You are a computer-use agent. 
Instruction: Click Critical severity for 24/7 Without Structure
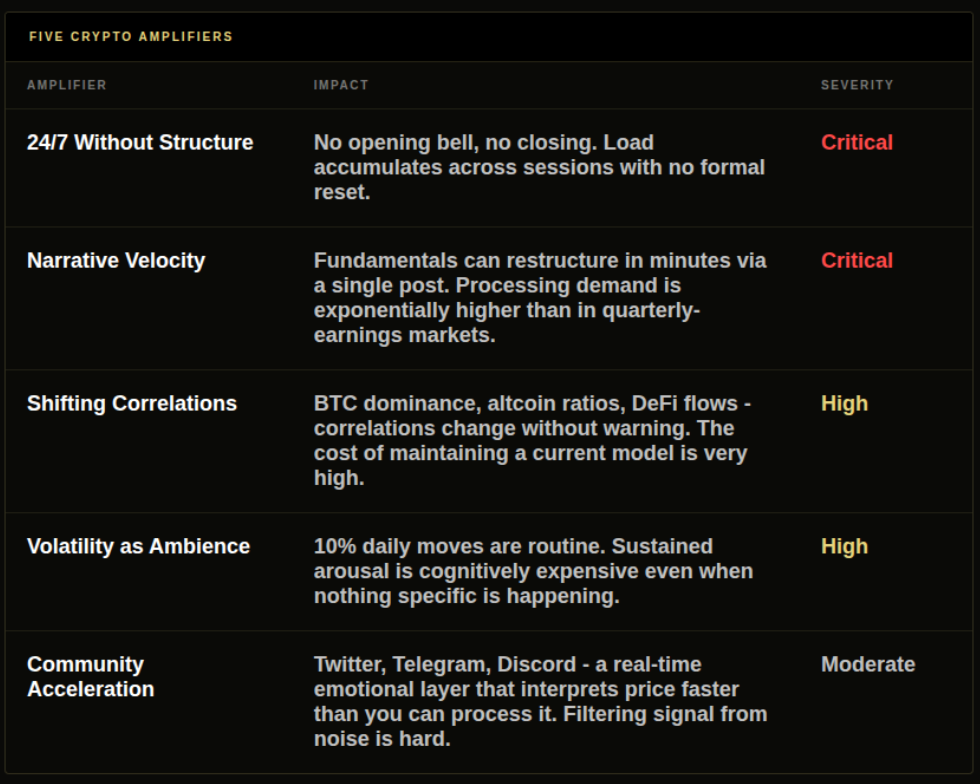tap(857, 143)
